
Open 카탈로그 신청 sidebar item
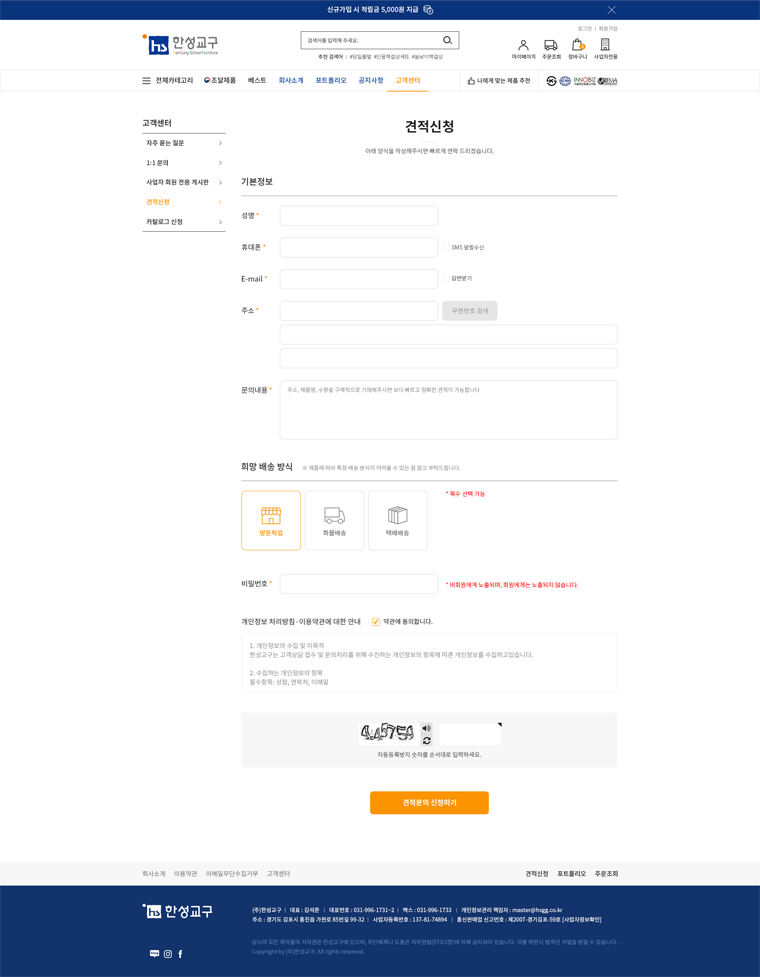point(184,222)
